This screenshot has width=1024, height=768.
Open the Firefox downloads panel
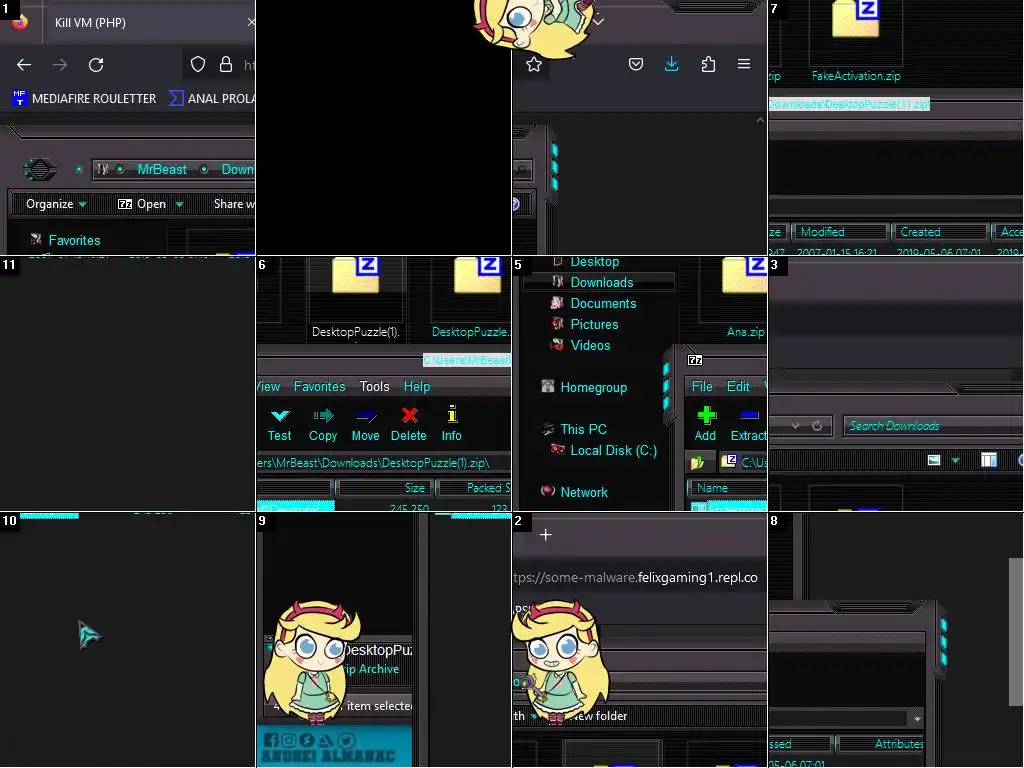[x=671, y=64]
